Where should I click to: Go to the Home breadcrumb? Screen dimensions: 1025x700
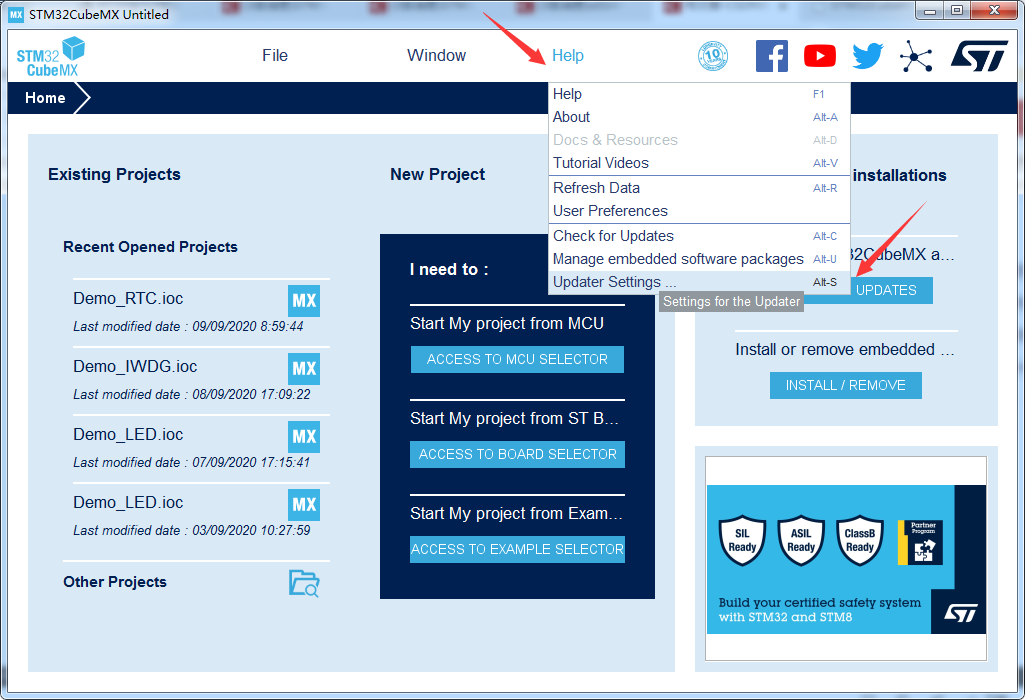tap(45, 98)
